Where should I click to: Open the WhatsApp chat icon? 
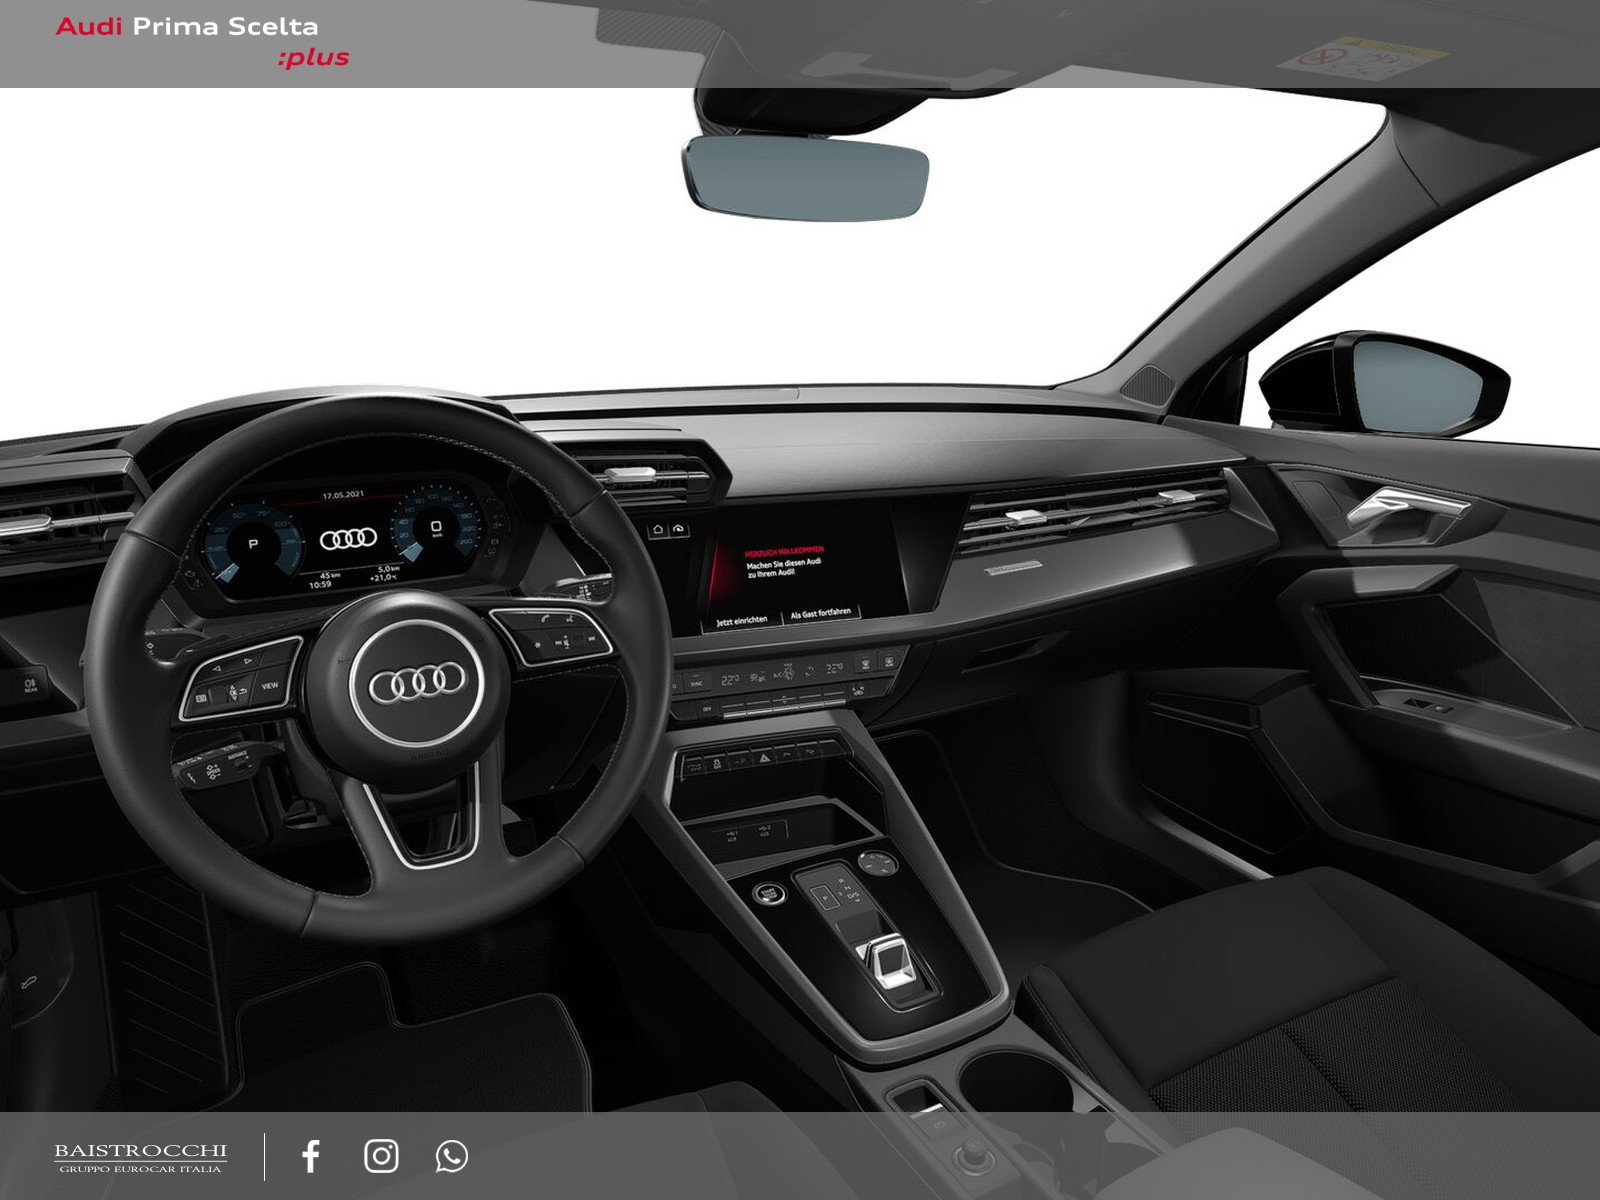452,1156
